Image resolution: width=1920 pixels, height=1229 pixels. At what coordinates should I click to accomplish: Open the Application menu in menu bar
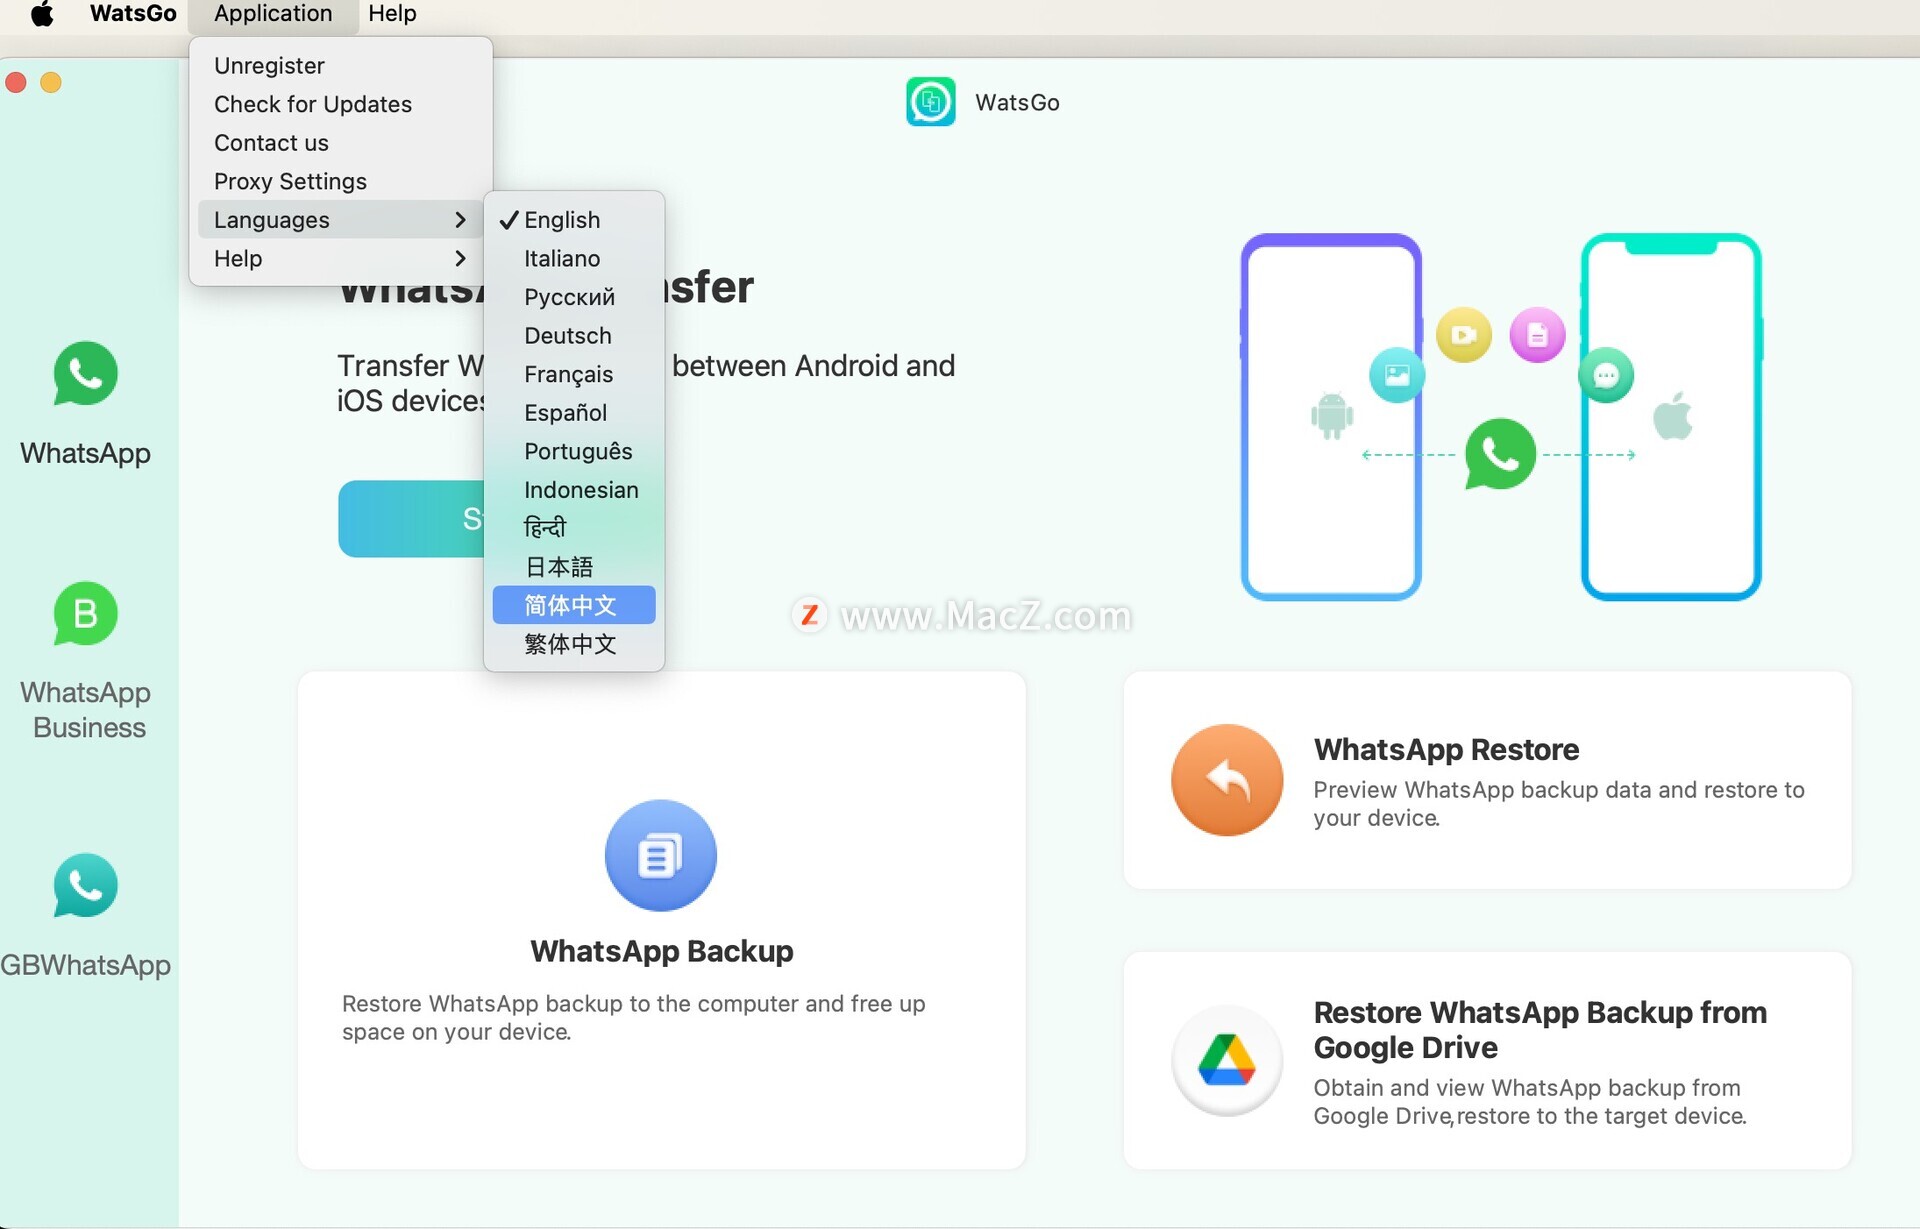coord(273,14)
